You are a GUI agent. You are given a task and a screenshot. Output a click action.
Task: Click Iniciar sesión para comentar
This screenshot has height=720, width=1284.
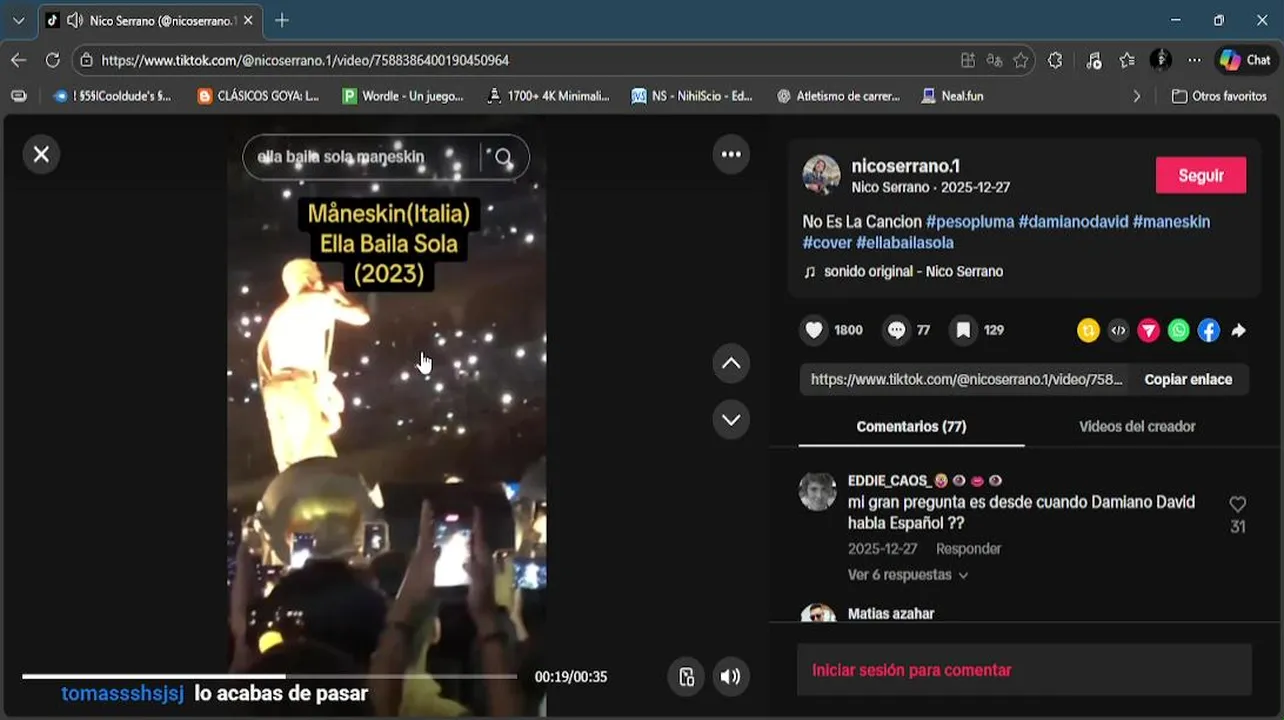point(912,671)
